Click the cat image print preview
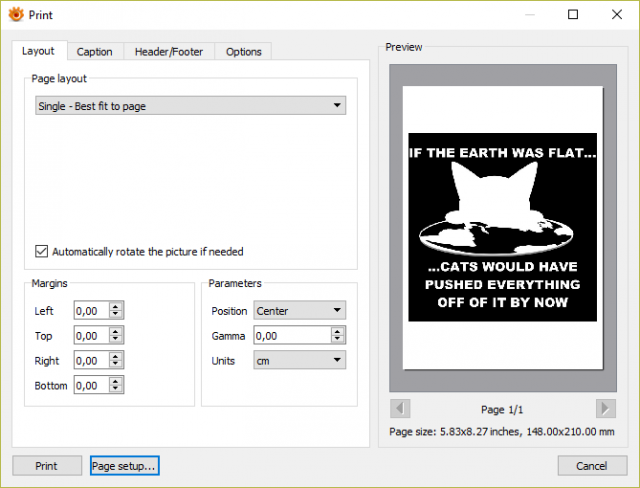The image size is (640, 488). click(502, 227)
